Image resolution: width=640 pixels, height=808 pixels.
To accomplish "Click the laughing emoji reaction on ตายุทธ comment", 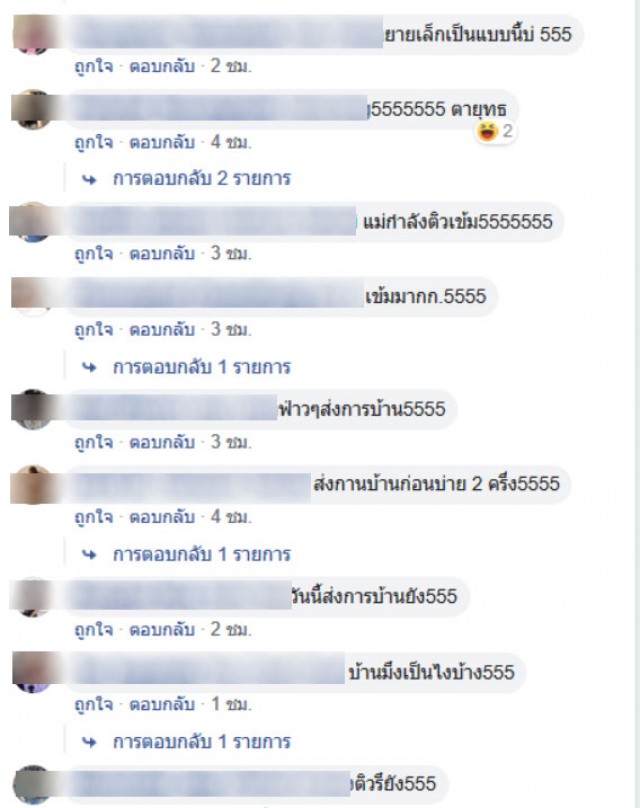I will (x=486, y=132).
